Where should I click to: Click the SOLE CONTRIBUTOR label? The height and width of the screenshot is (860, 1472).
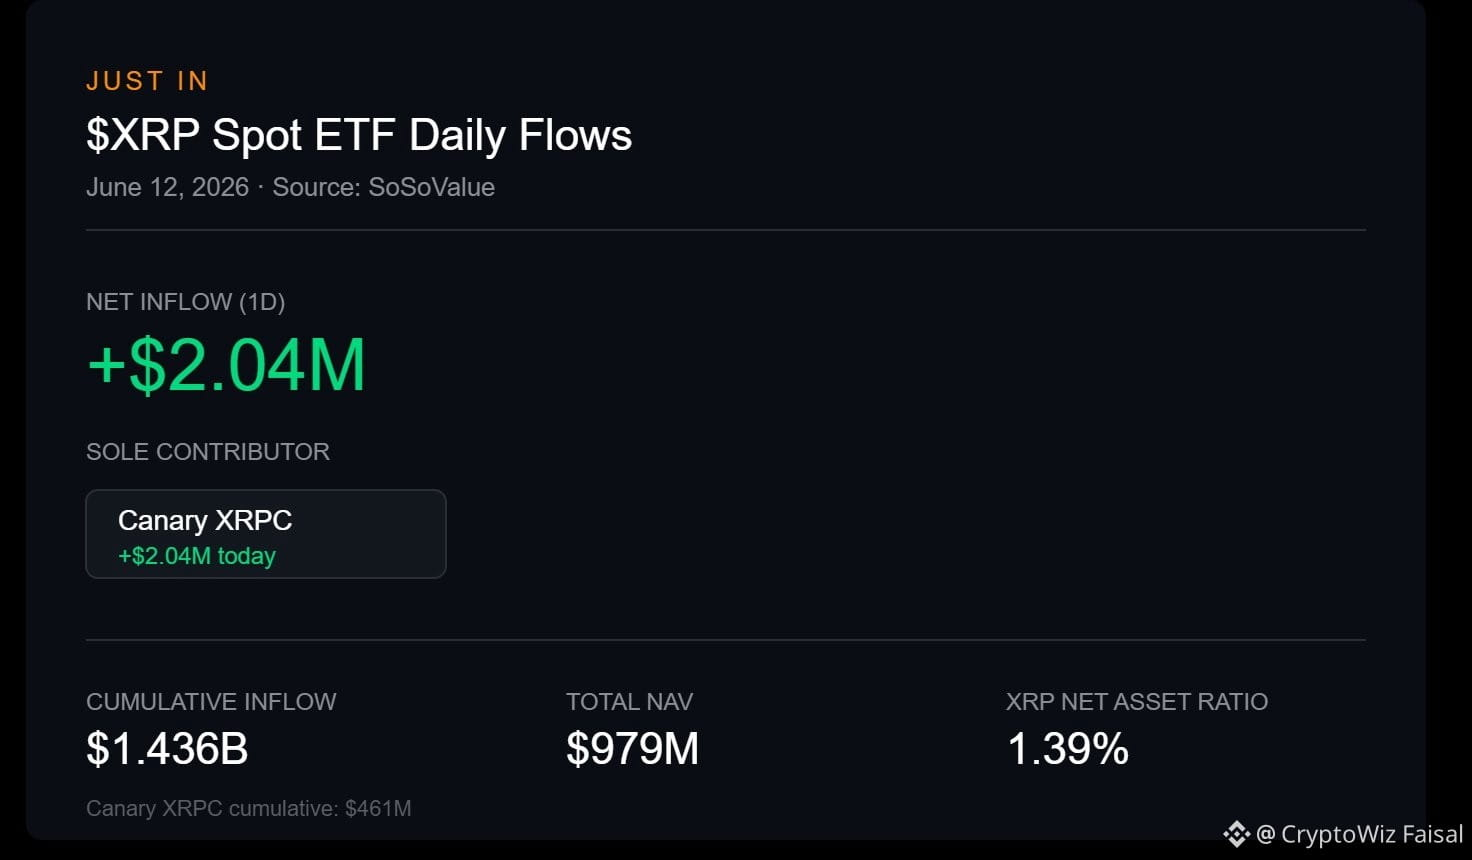click(x=208, y=452)
